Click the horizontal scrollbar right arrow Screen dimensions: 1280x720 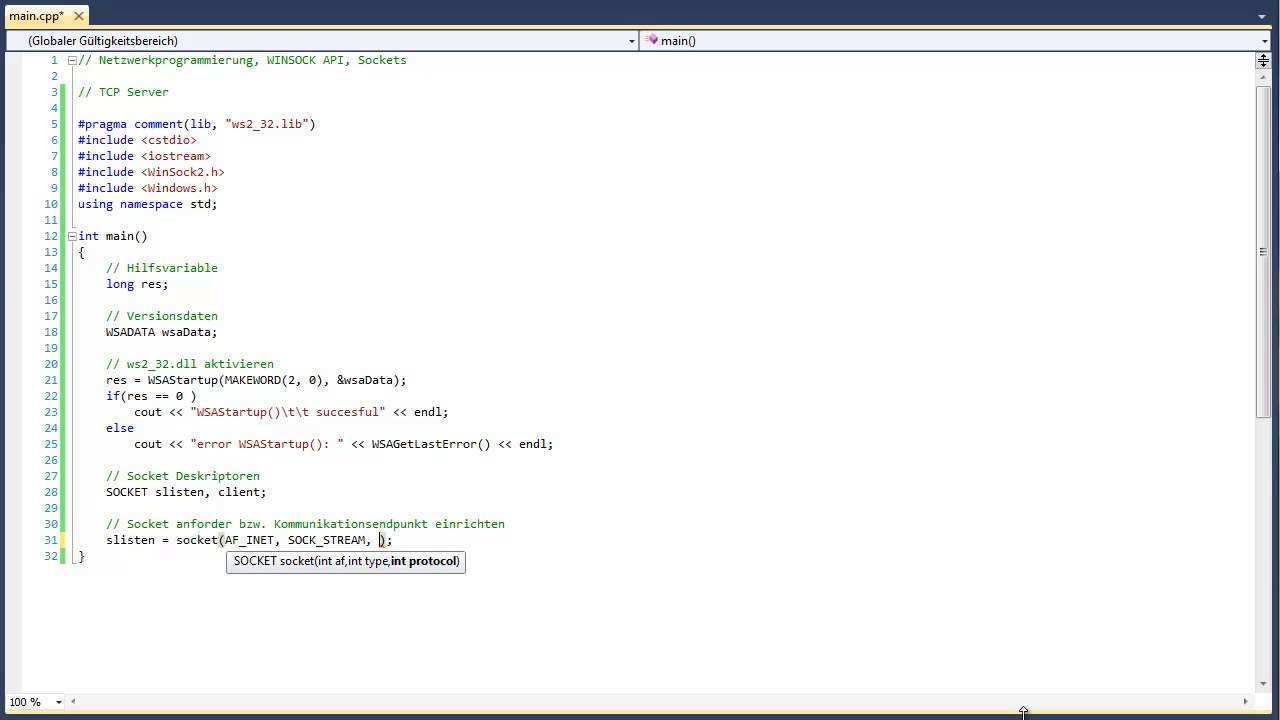pos(1245,701)
